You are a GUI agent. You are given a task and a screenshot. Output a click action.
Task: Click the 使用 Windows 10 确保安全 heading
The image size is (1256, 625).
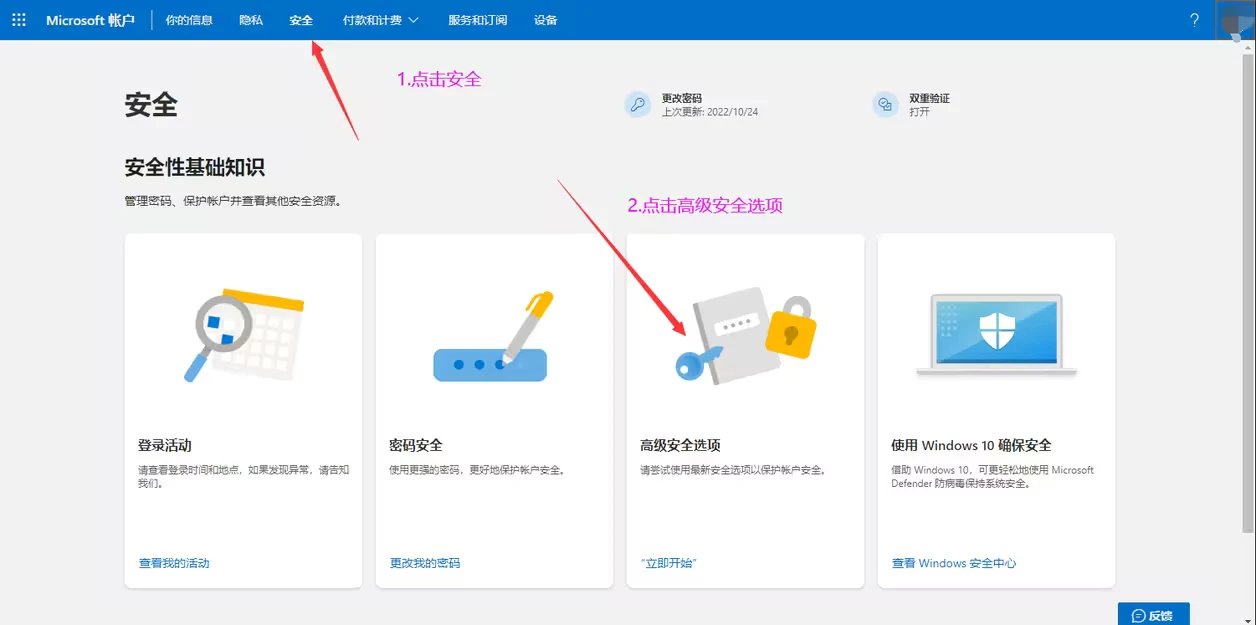coord(971,445)
